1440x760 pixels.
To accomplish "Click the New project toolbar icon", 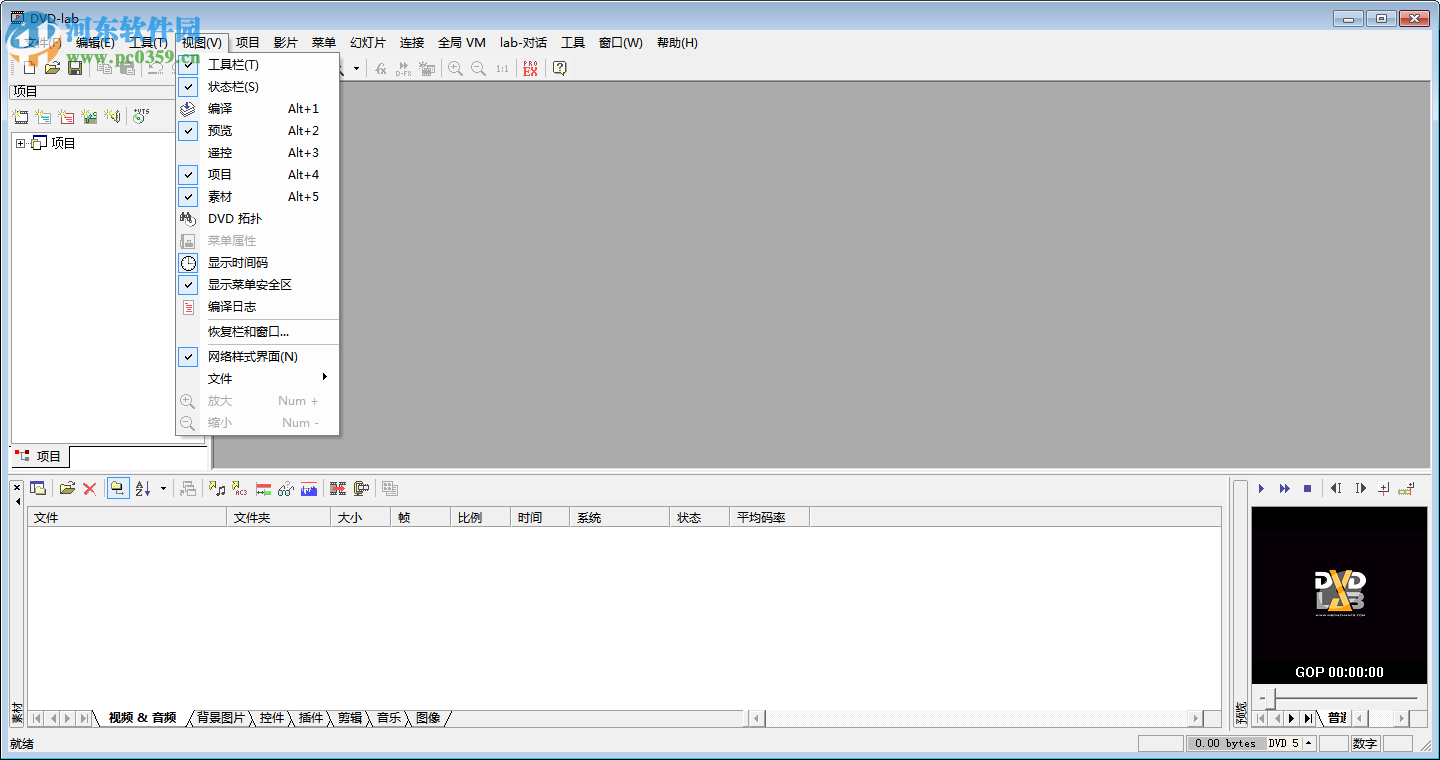I will (30, 68).
